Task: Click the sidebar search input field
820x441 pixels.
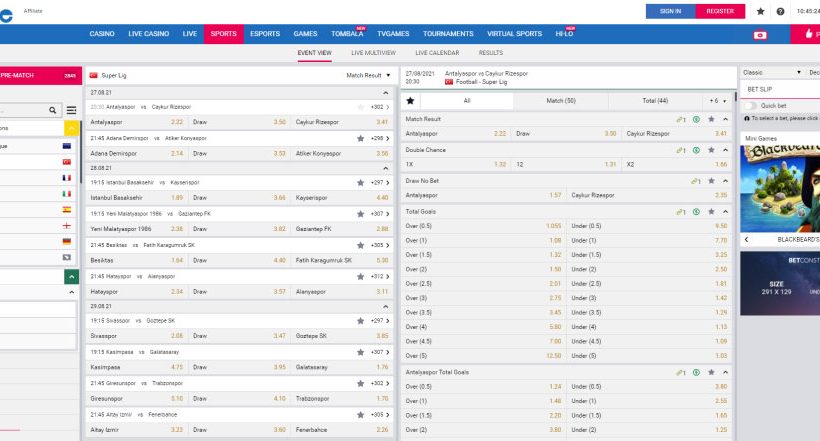Action: tap(24, 110)
